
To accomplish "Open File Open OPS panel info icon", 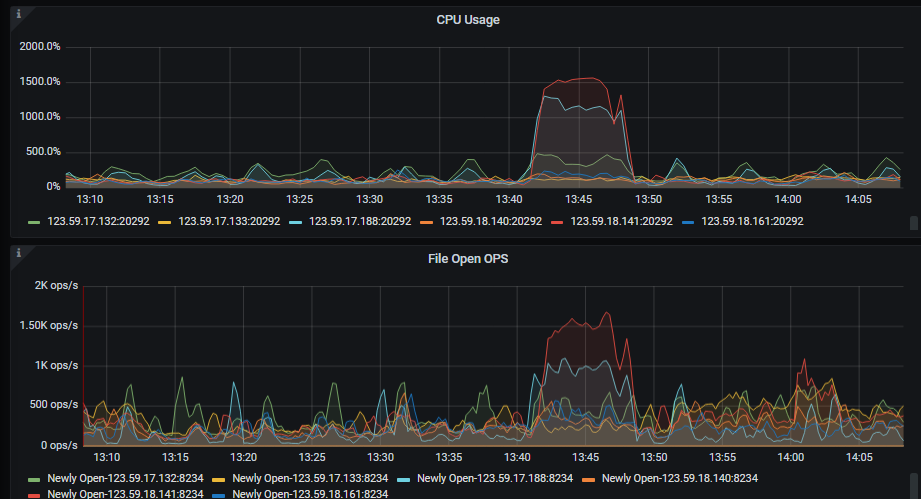I will click(x=19, y=253).
